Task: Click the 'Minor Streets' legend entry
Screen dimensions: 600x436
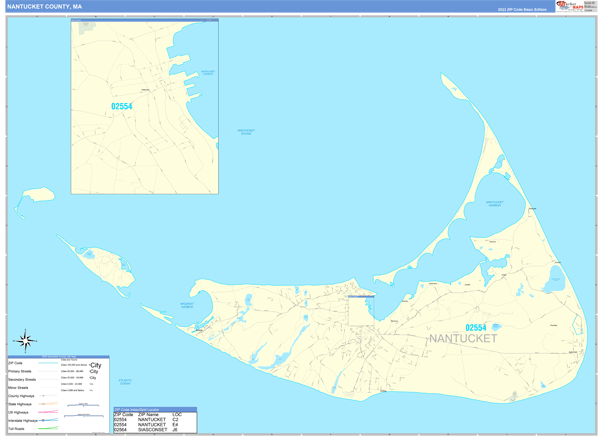Action: click(x=18, y=388)
